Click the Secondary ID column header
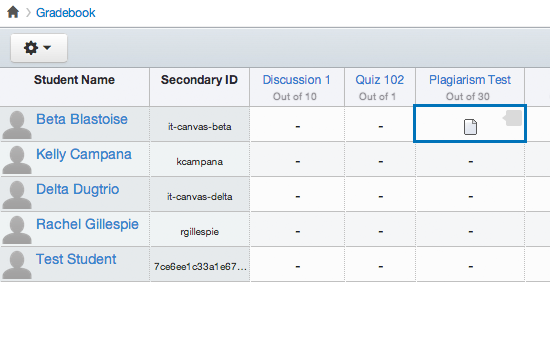550x360 pixels. (199, 80)
